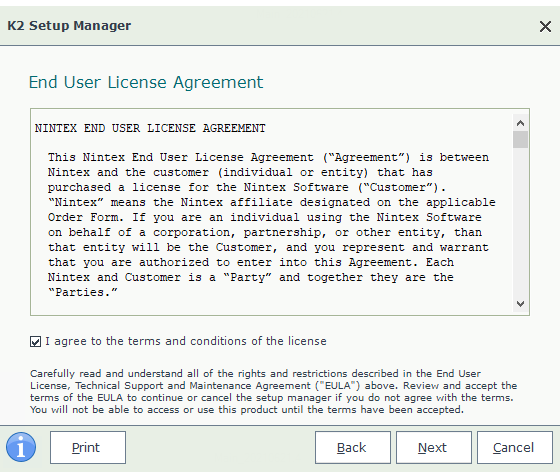Click the 'K2 Setup Manager' title bar text
The height and width of the screenshot is (472, 560).
tap(69, 26)
